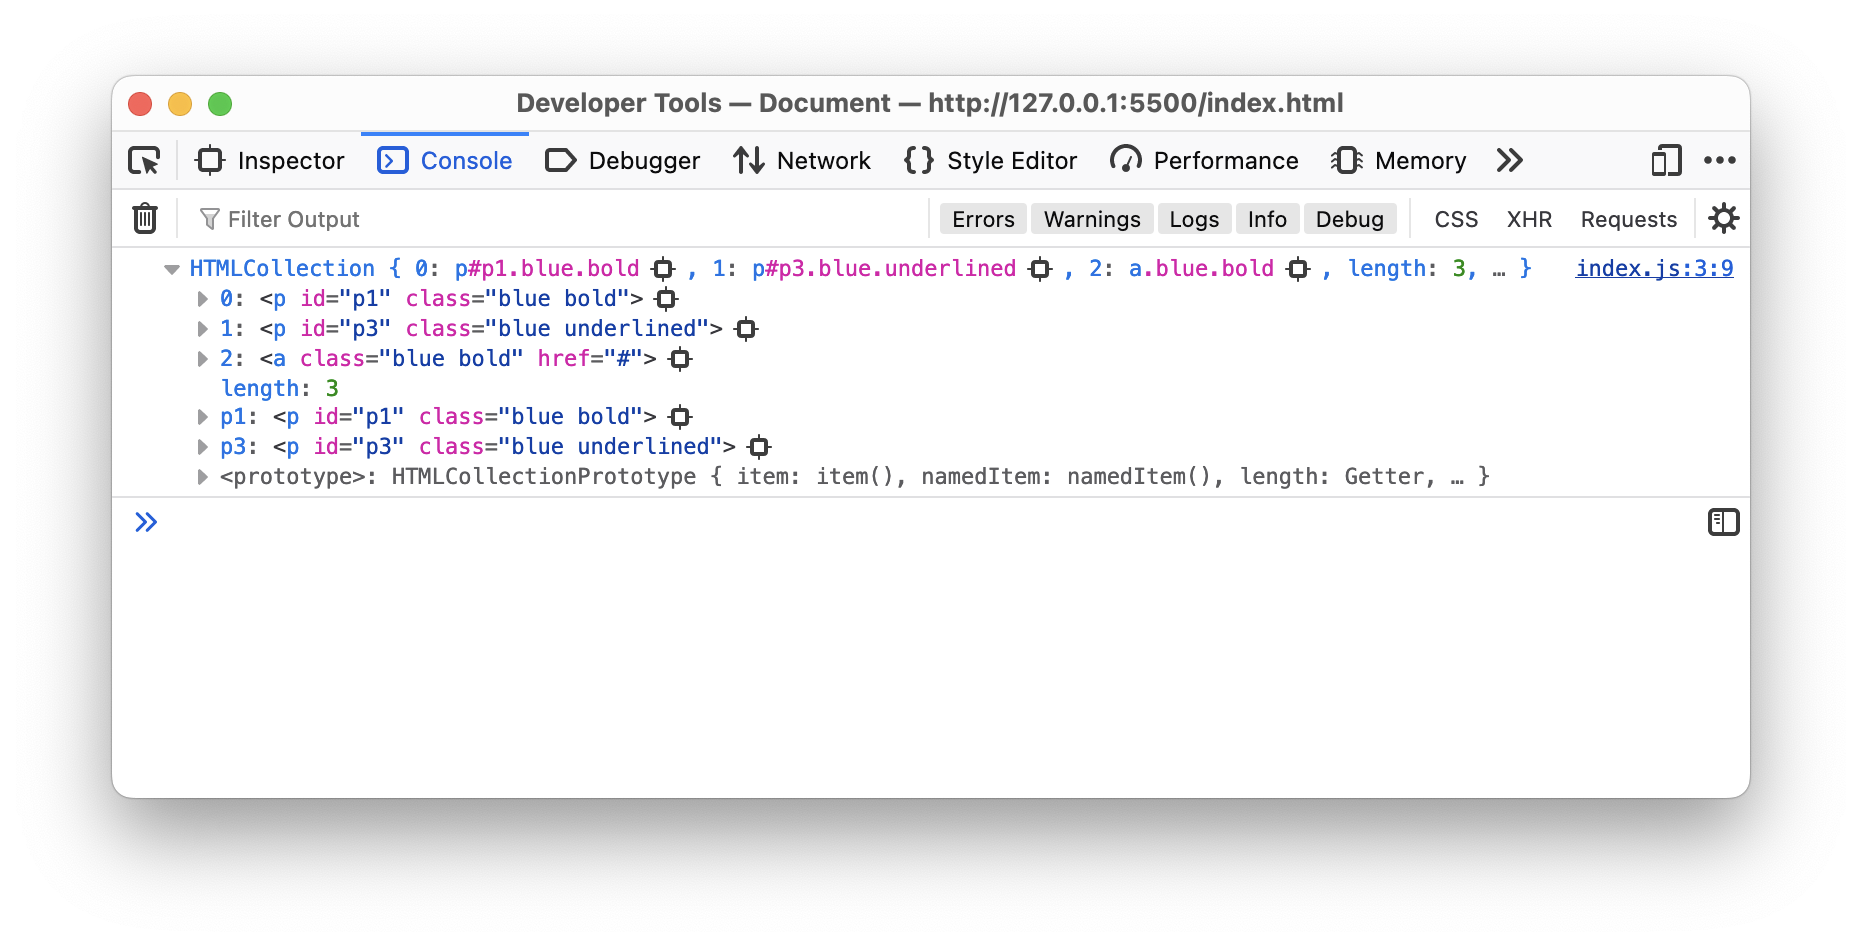The height and width of the screenshot is (946, 1862).
Task: Click the pick element from page icon
Action: [x=144, y=161]
